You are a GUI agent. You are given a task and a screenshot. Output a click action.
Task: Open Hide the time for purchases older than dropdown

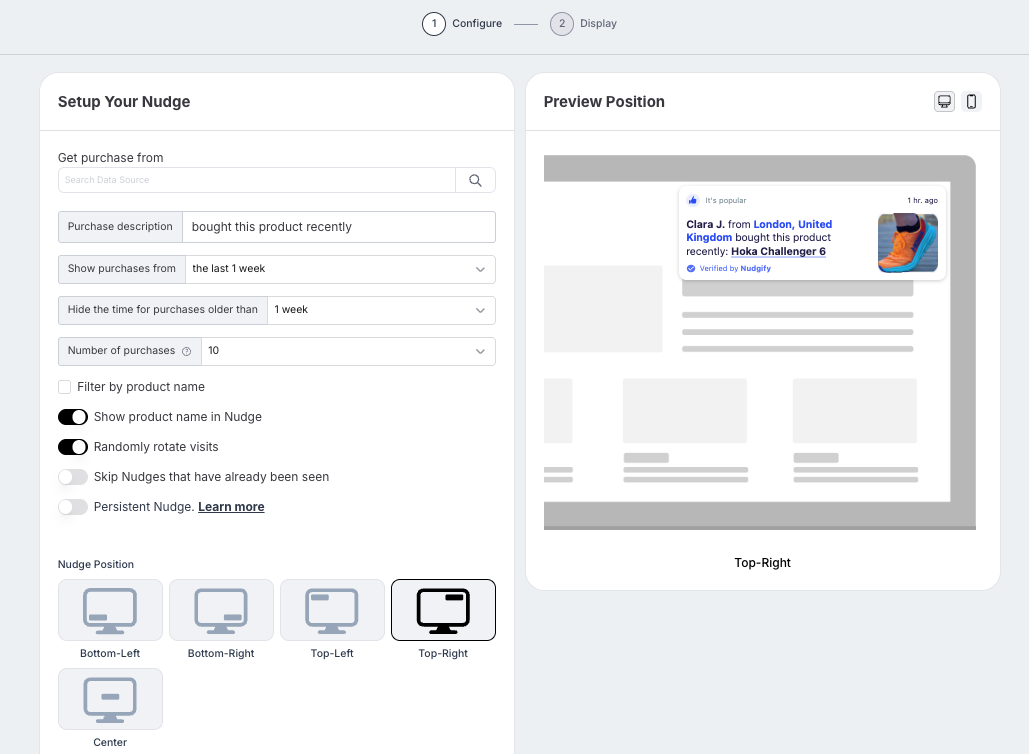coord(381,310)
